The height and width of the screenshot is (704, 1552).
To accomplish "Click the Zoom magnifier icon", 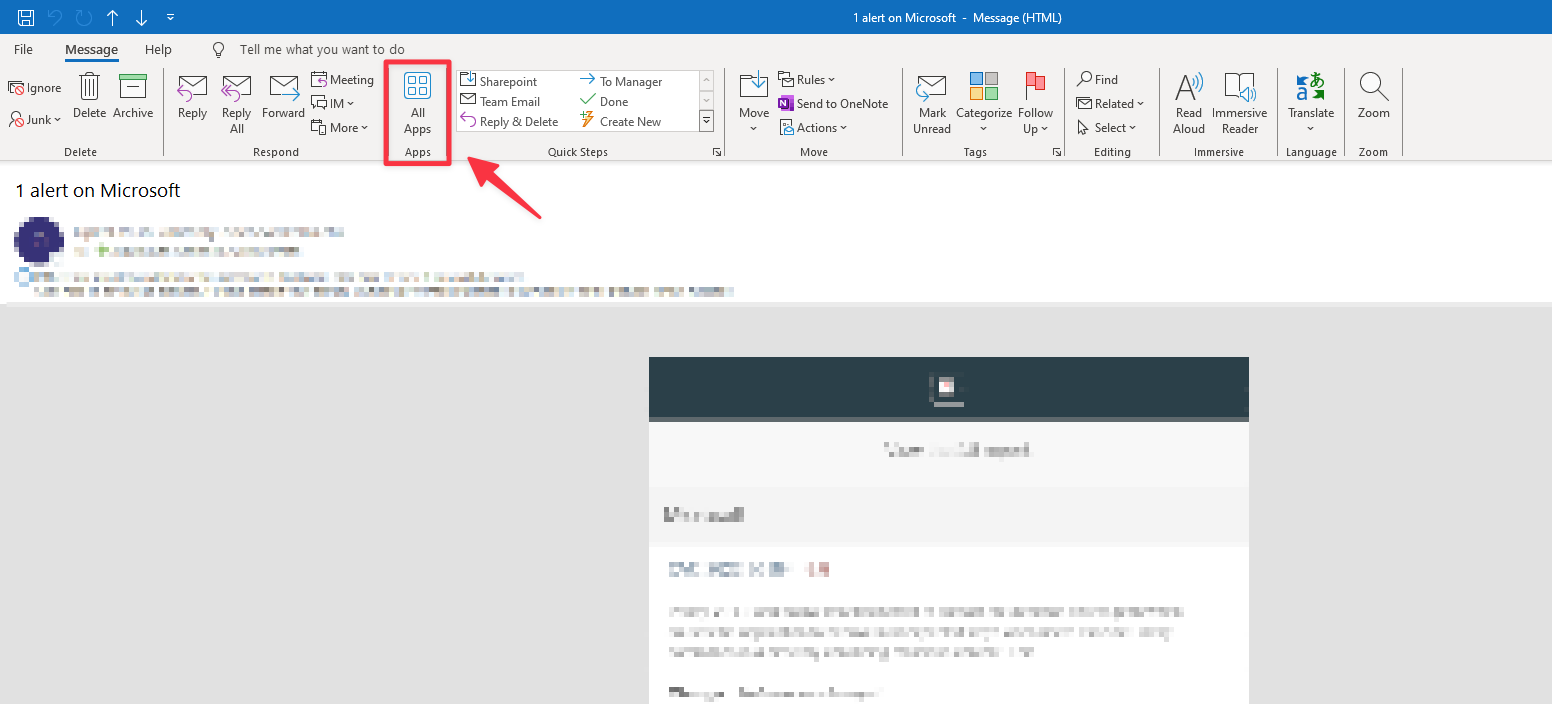I will click(x=1374, y=88).
